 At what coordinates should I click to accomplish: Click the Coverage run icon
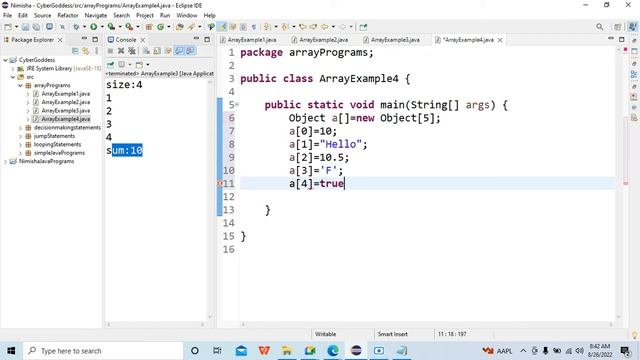[111, 27]
